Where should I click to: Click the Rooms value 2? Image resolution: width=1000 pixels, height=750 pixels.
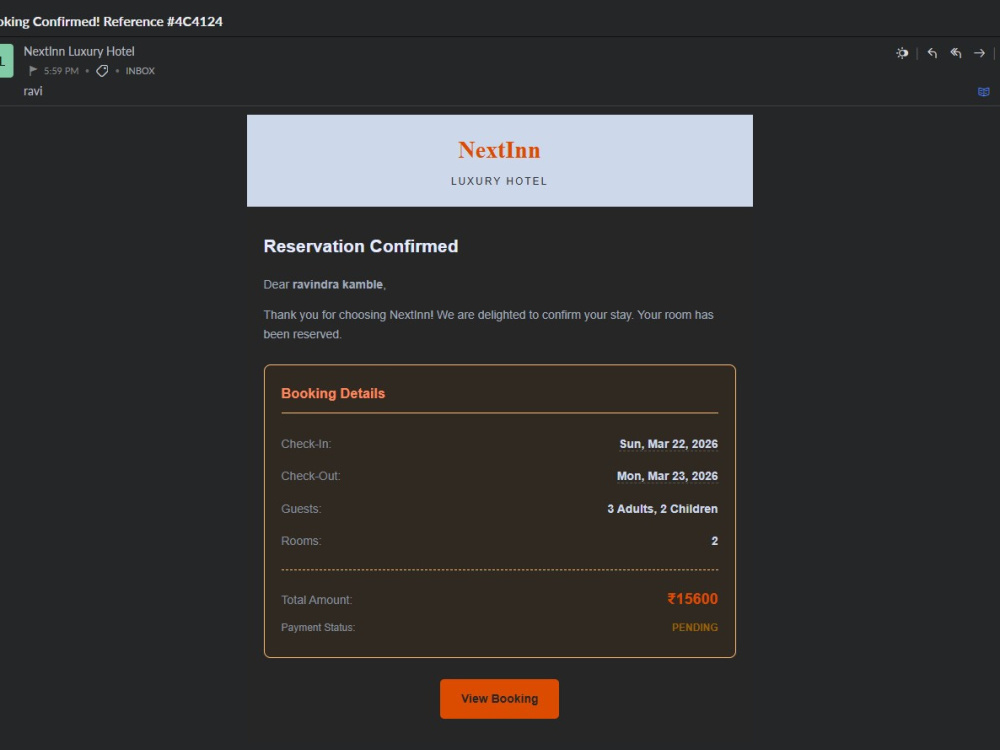714,541
